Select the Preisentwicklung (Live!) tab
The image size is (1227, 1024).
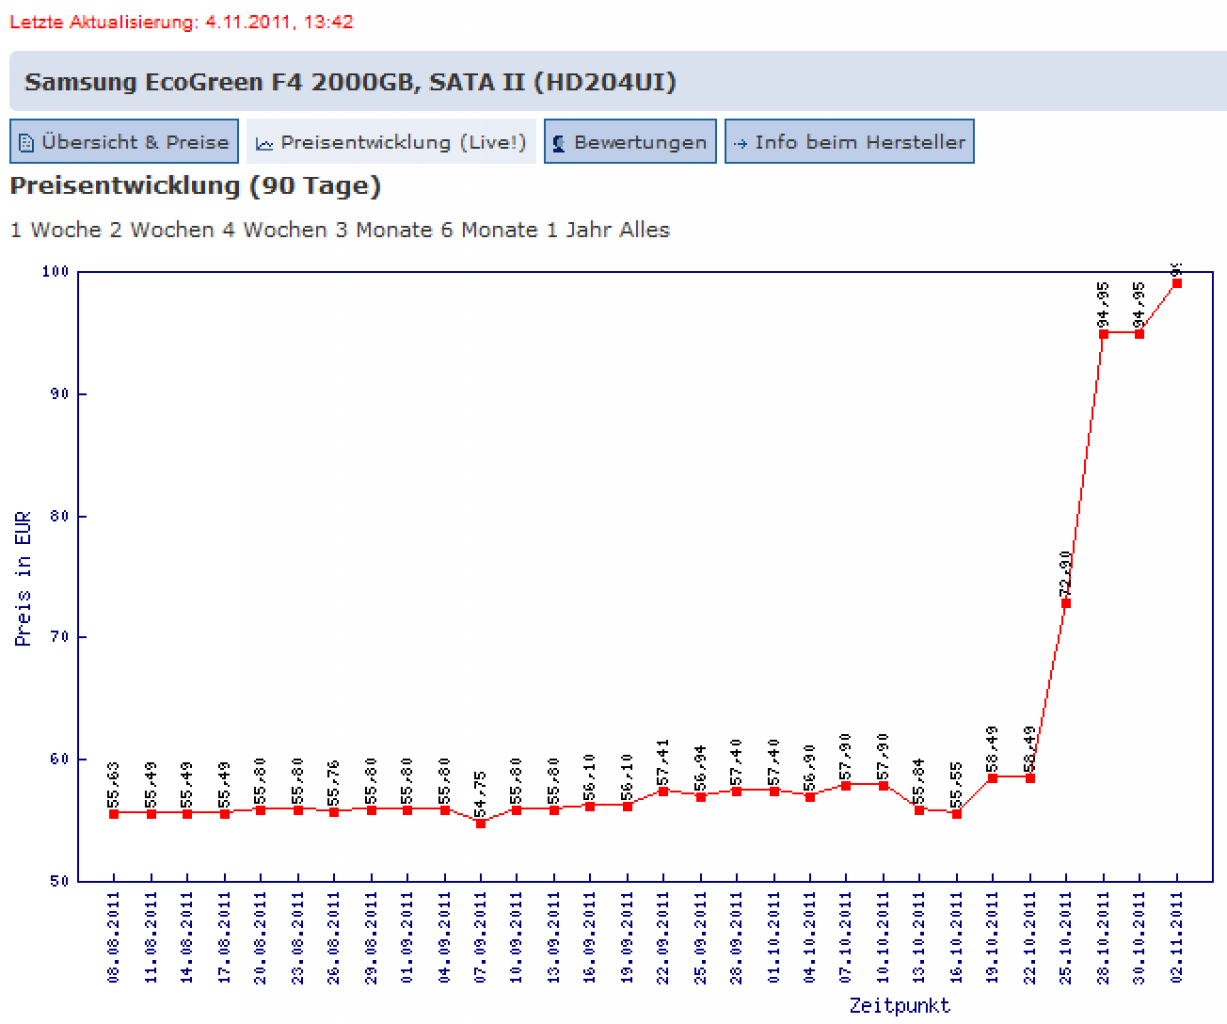[x=391, y=142]
